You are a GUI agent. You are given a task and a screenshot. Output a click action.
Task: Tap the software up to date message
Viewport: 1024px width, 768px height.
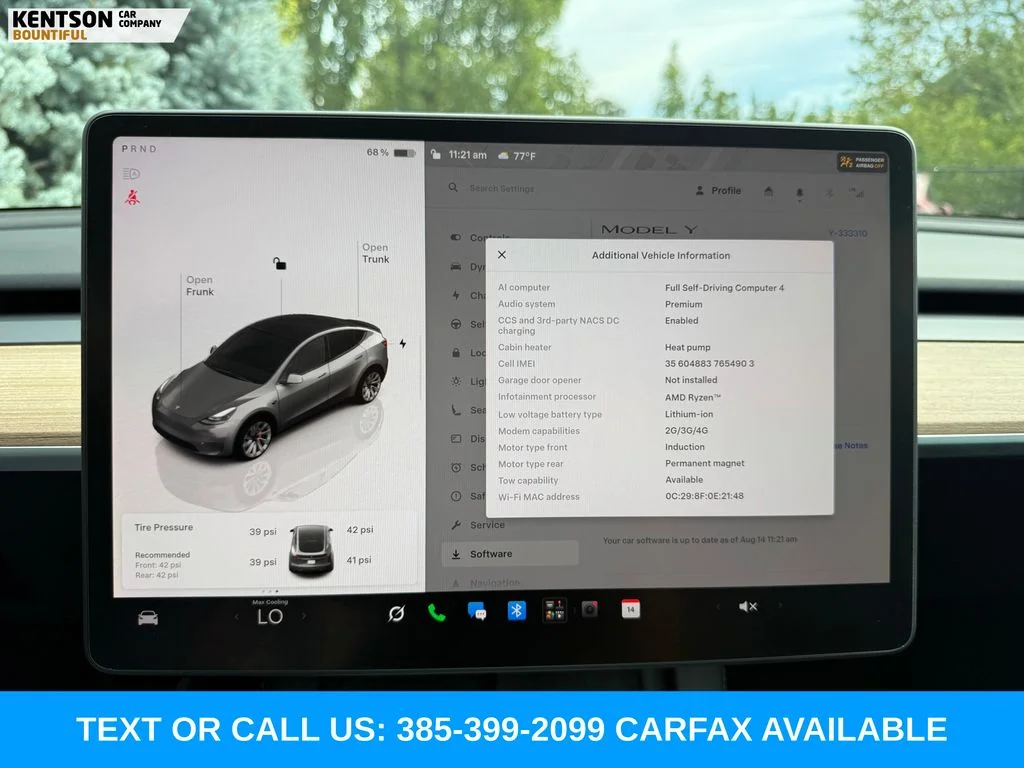click(699, 540)
